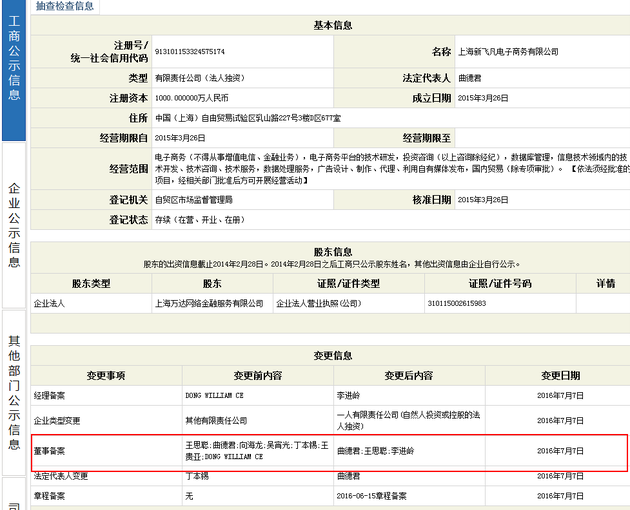The height and width of the screenshot is (510, 630).
Task: Click license type 企业法人营业执照(公司)
Action: coord(319,303)
